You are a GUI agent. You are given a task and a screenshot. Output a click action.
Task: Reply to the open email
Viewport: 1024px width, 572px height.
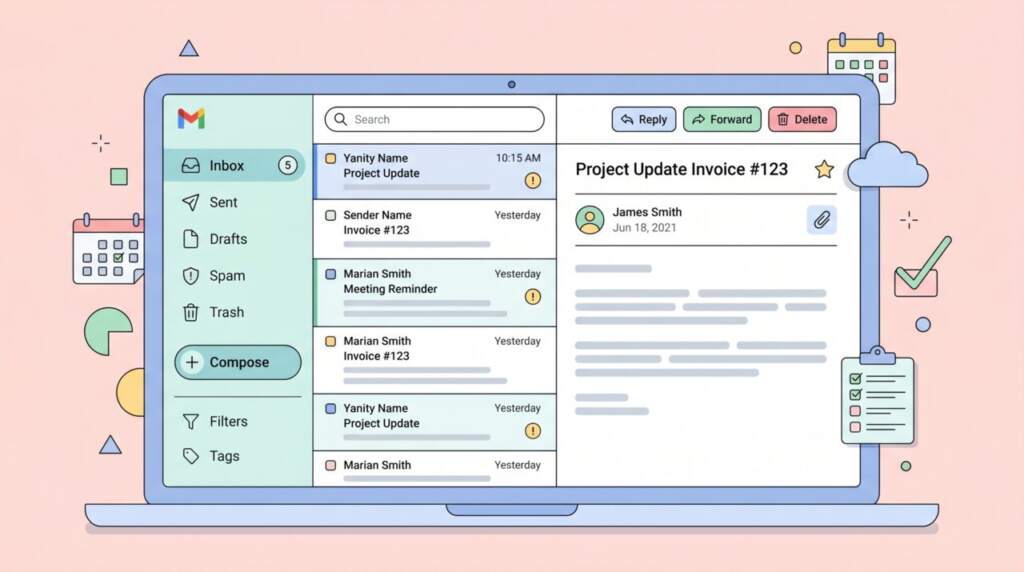click(643, 120)
